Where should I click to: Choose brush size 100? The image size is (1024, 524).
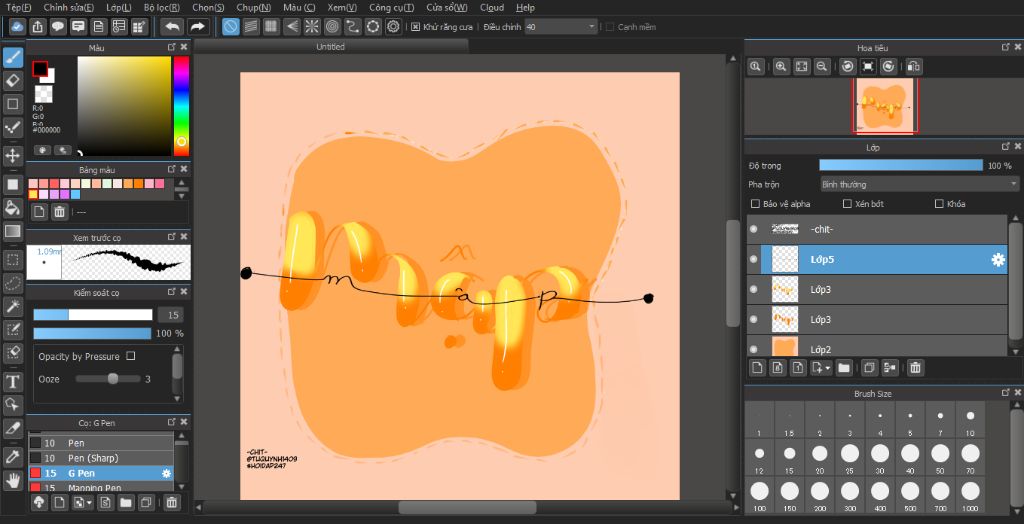760,497
